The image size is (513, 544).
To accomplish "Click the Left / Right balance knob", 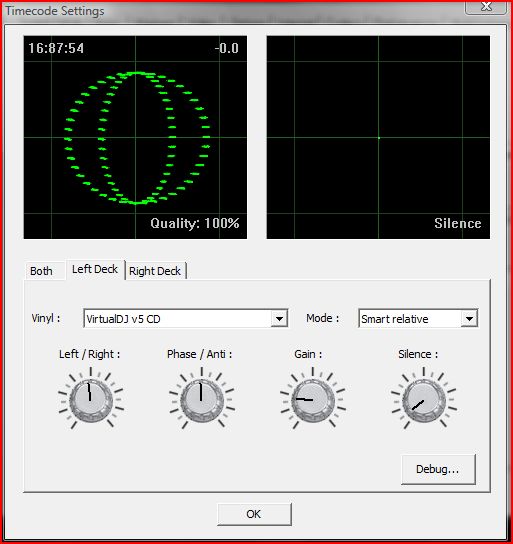I will (91, 400).
